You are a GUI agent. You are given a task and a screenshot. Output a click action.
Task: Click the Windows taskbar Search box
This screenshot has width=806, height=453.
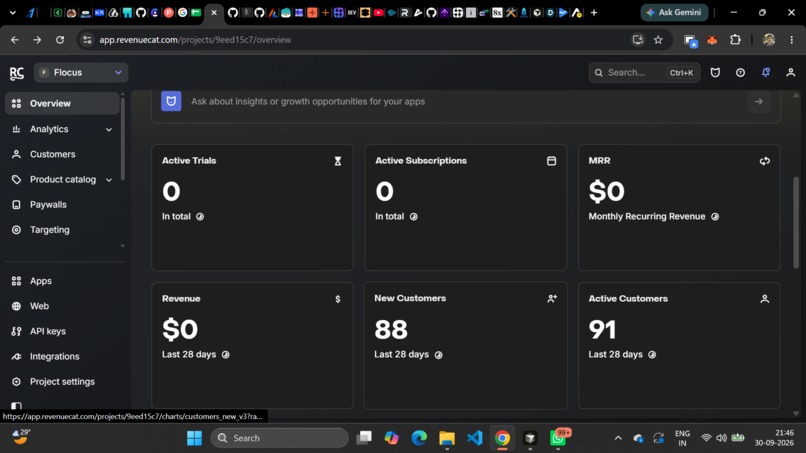tap(279, 438)
